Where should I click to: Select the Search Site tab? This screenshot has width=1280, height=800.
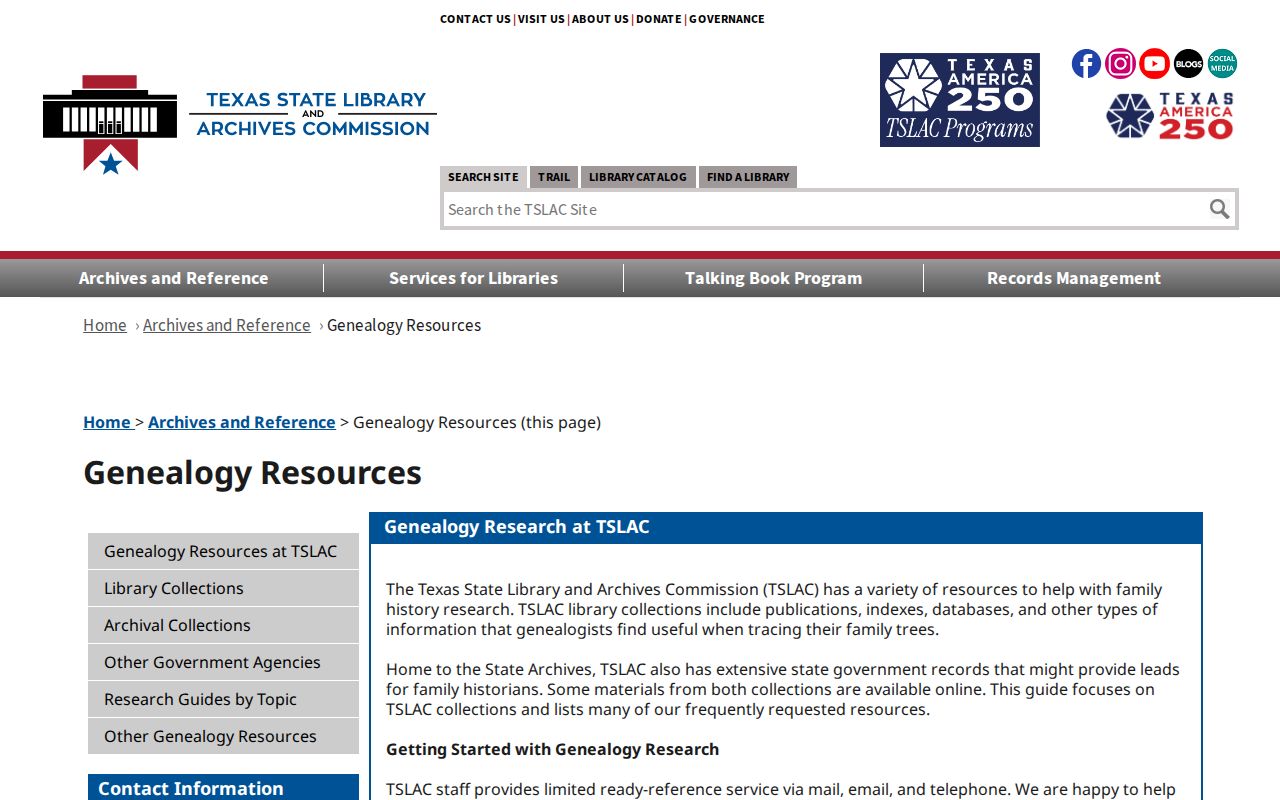(x=483, y=177)
